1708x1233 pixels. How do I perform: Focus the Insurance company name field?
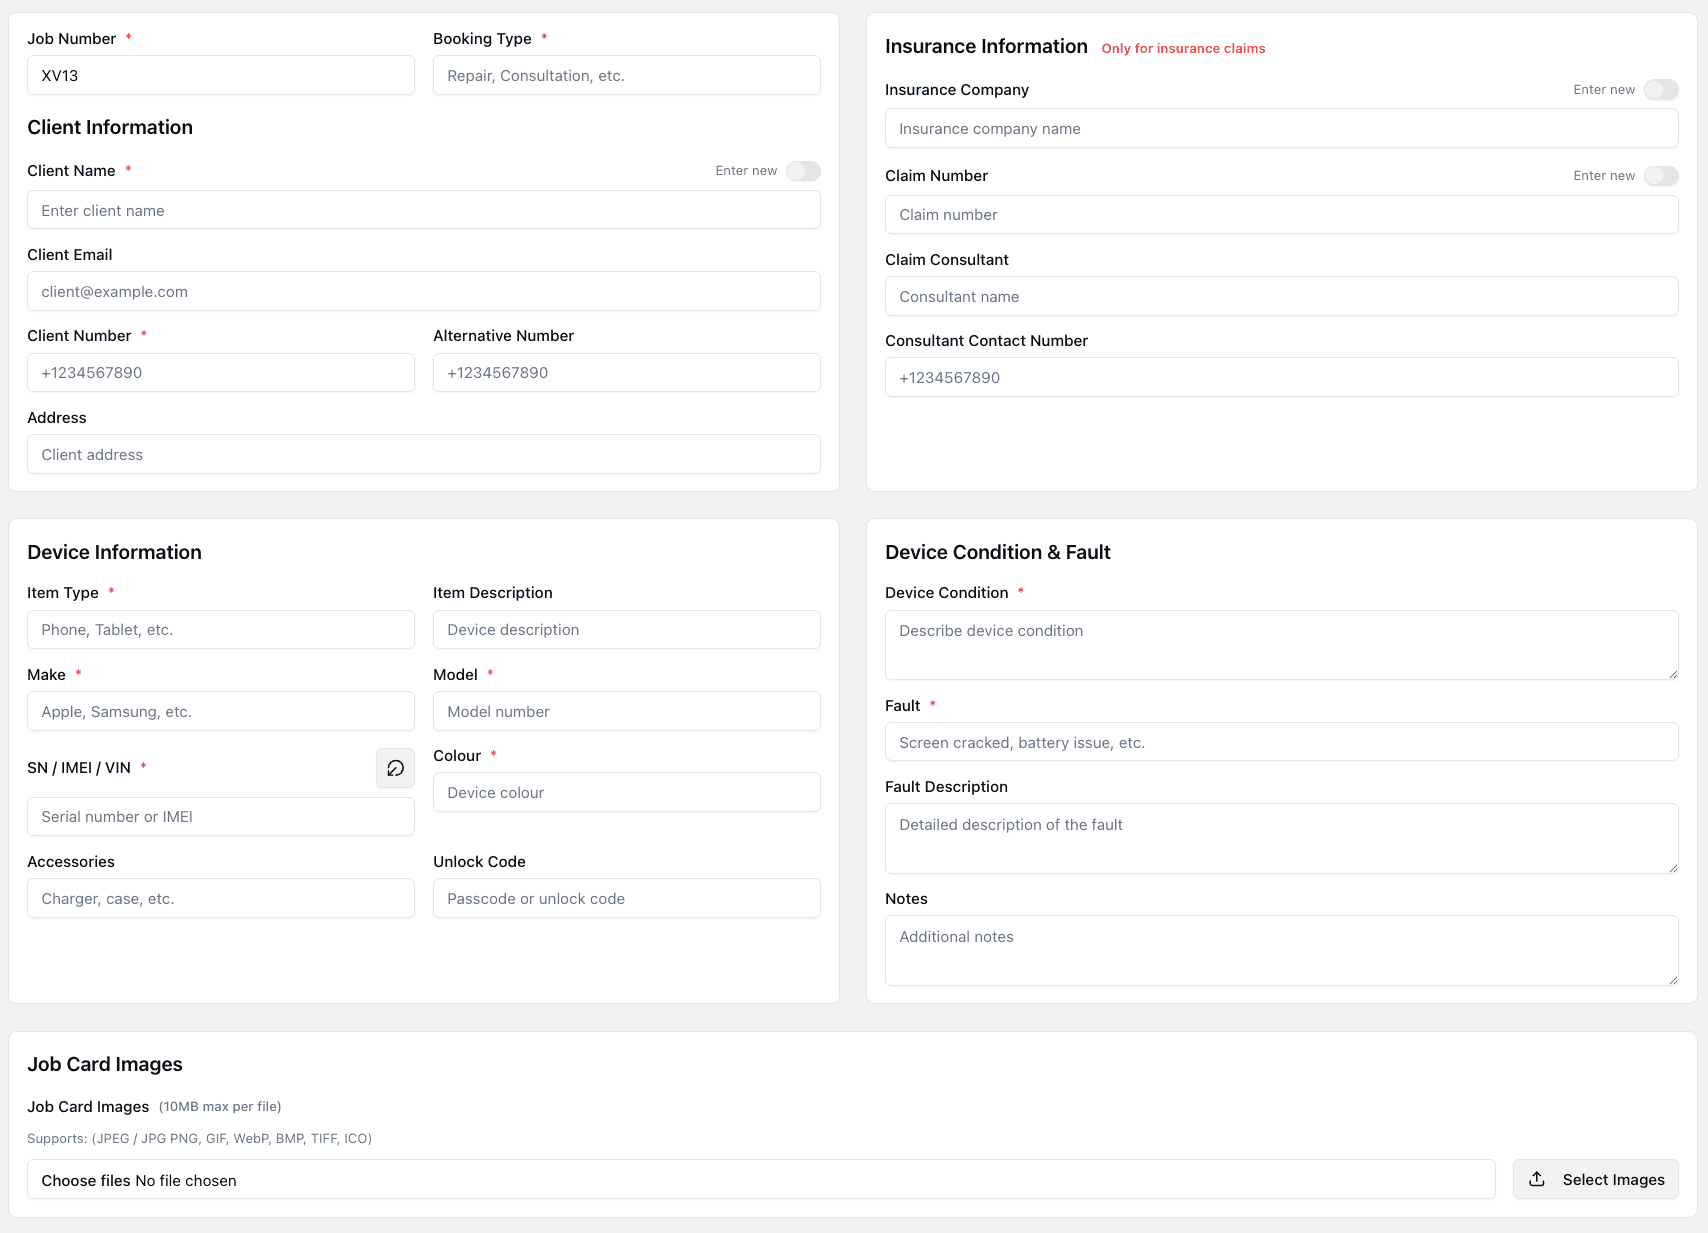(1281, 128)
